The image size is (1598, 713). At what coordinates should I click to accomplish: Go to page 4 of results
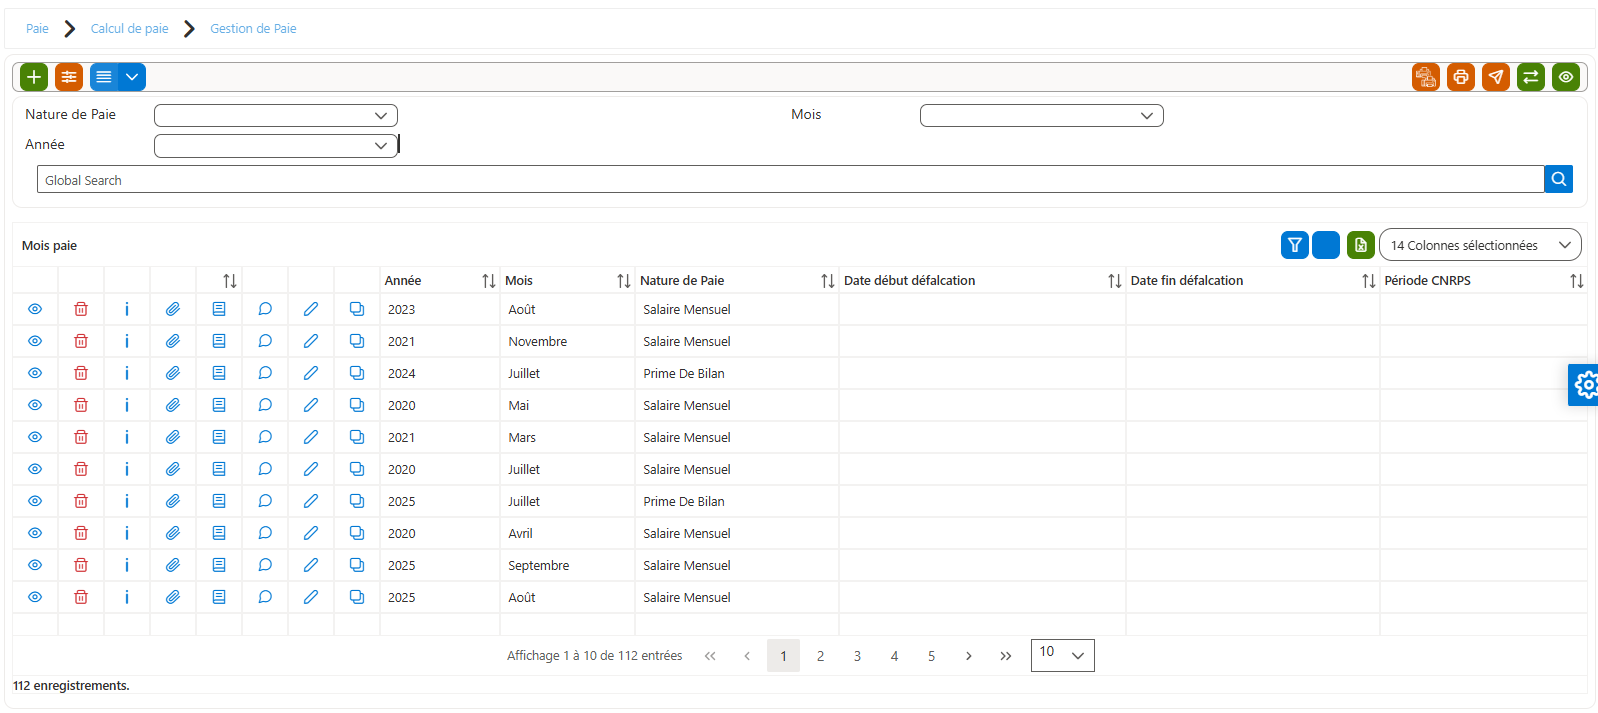(x=894, y=656)
